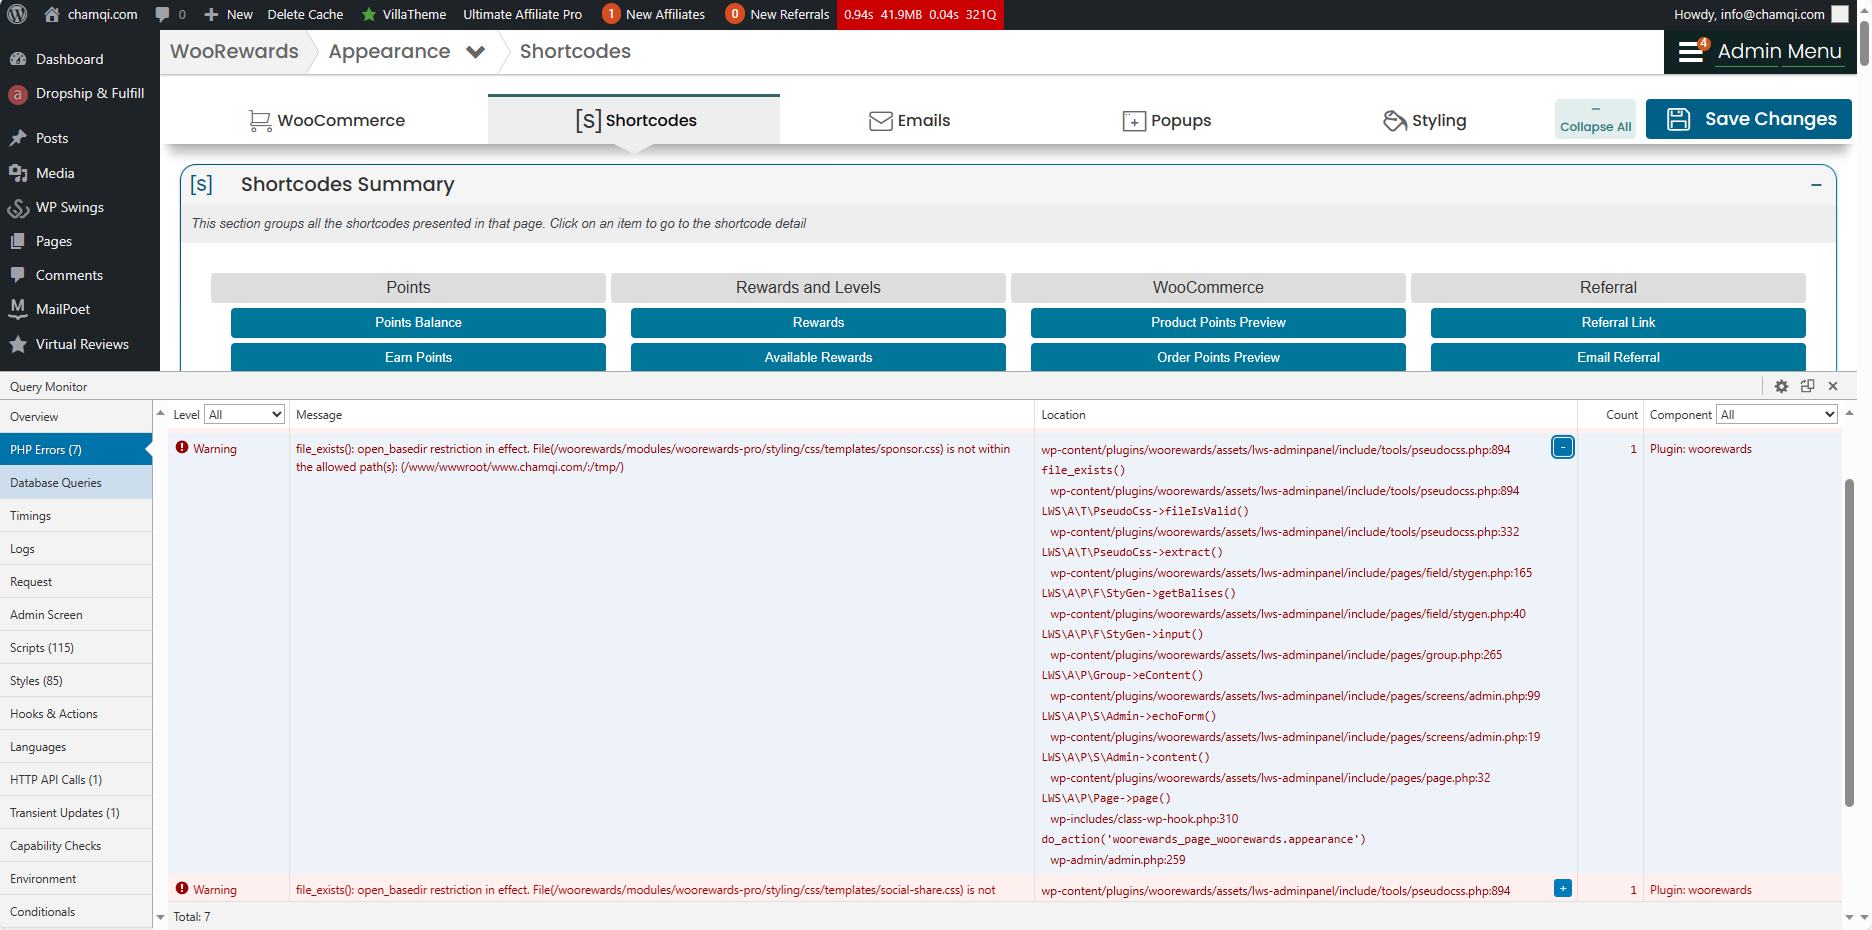The width and height of the screenshot is (1872, 930).
Task: Open Dashboard in the sidebar
Action: point(80,59)
